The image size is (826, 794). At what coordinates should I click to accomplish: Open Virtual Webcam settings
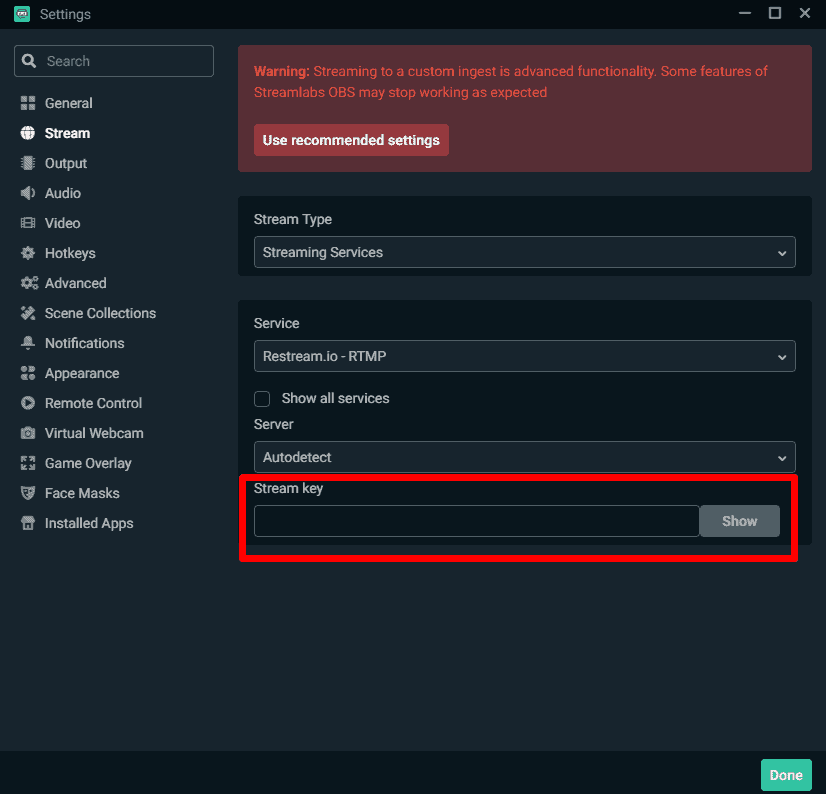coord(94,434)
